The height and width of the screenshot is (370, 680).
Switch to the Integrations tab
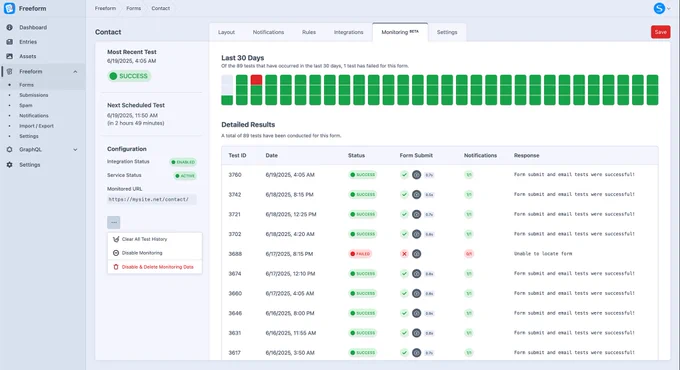[348, 32]
